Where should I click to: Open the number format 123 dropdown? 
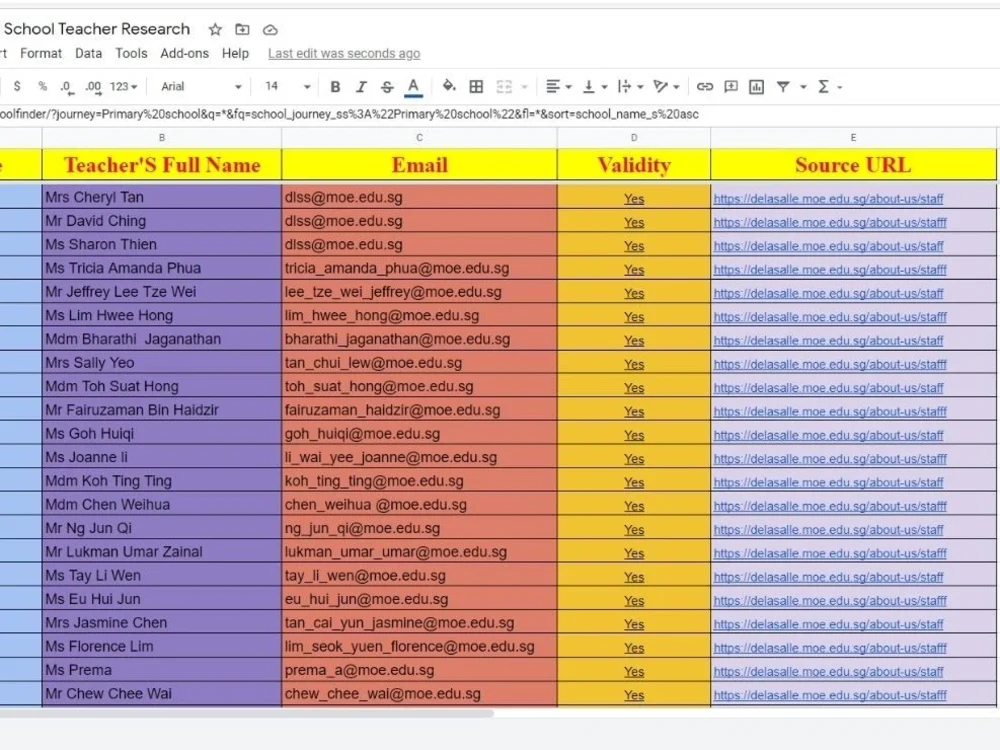[123, 86]
